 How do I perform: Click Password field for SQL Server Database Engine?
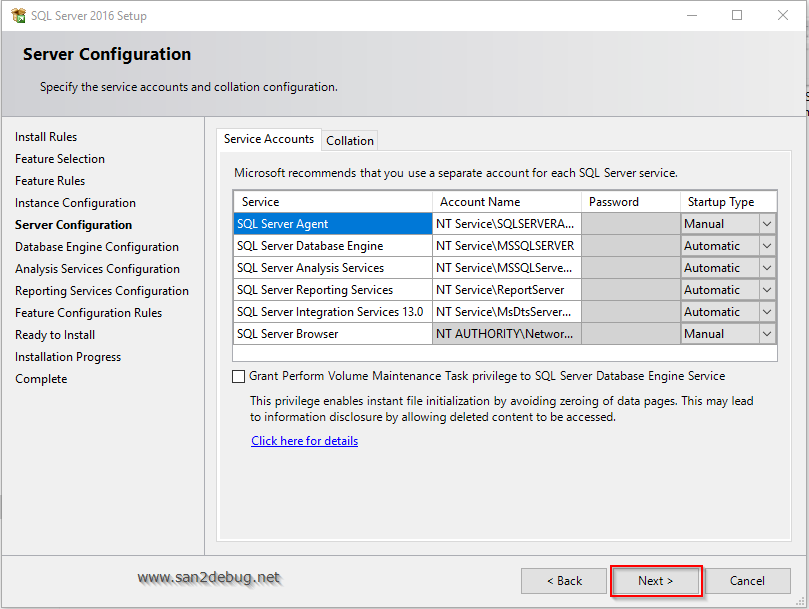point(630,246)
